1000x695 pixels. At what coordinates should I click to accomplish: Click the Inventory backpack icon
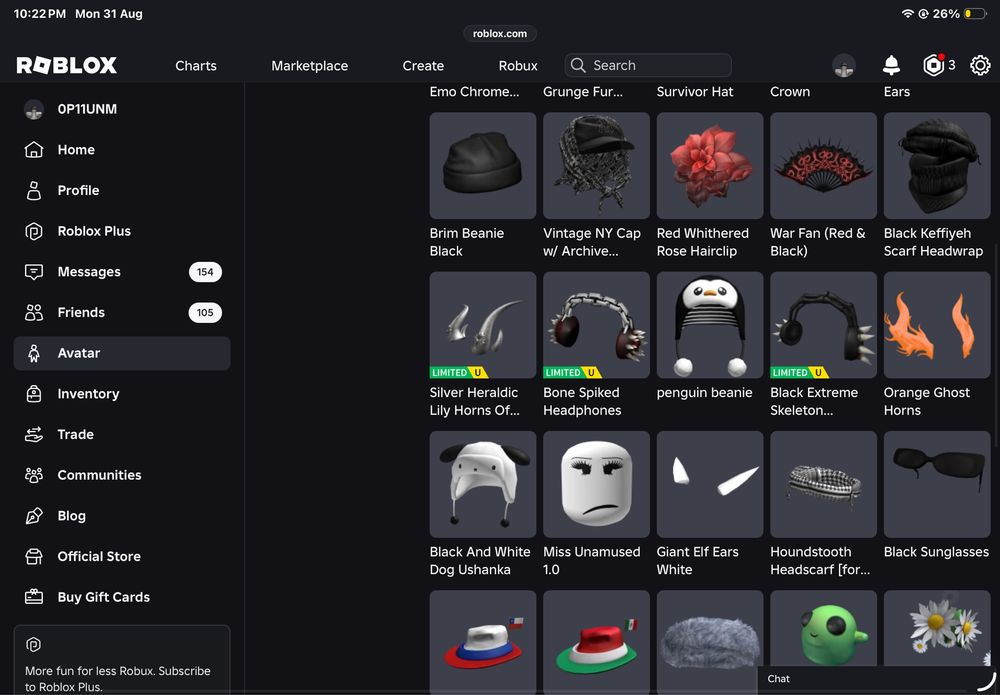click(34, 394)
